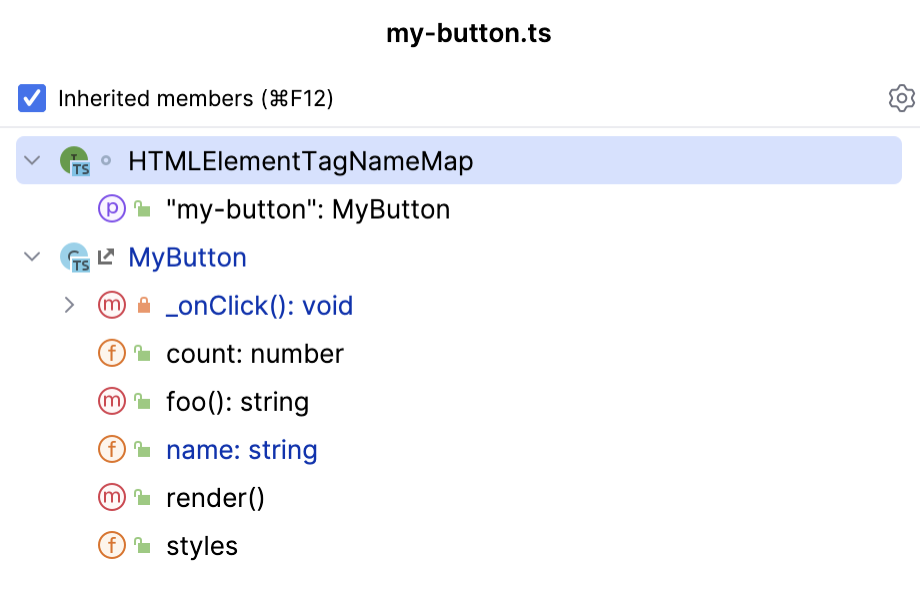Open the MyButton class link
The height and width of the screenshot is (600, 920).
[x=187, y=257]
